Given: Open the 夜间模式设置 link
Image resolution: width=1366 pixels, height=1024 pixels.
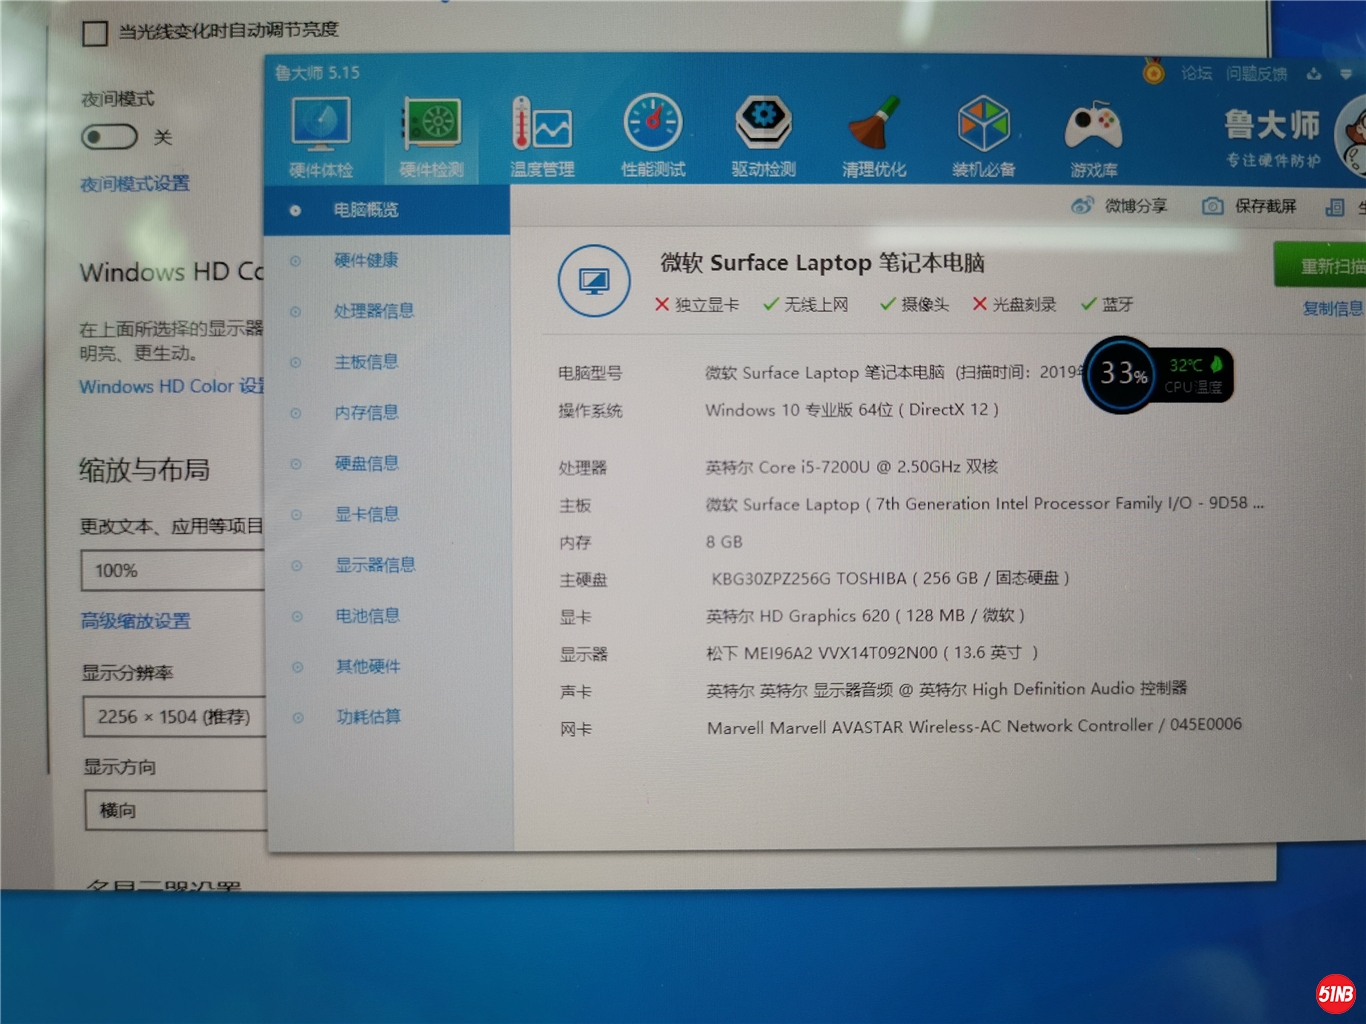Looking at the screenshot, I should coord(135,184).
